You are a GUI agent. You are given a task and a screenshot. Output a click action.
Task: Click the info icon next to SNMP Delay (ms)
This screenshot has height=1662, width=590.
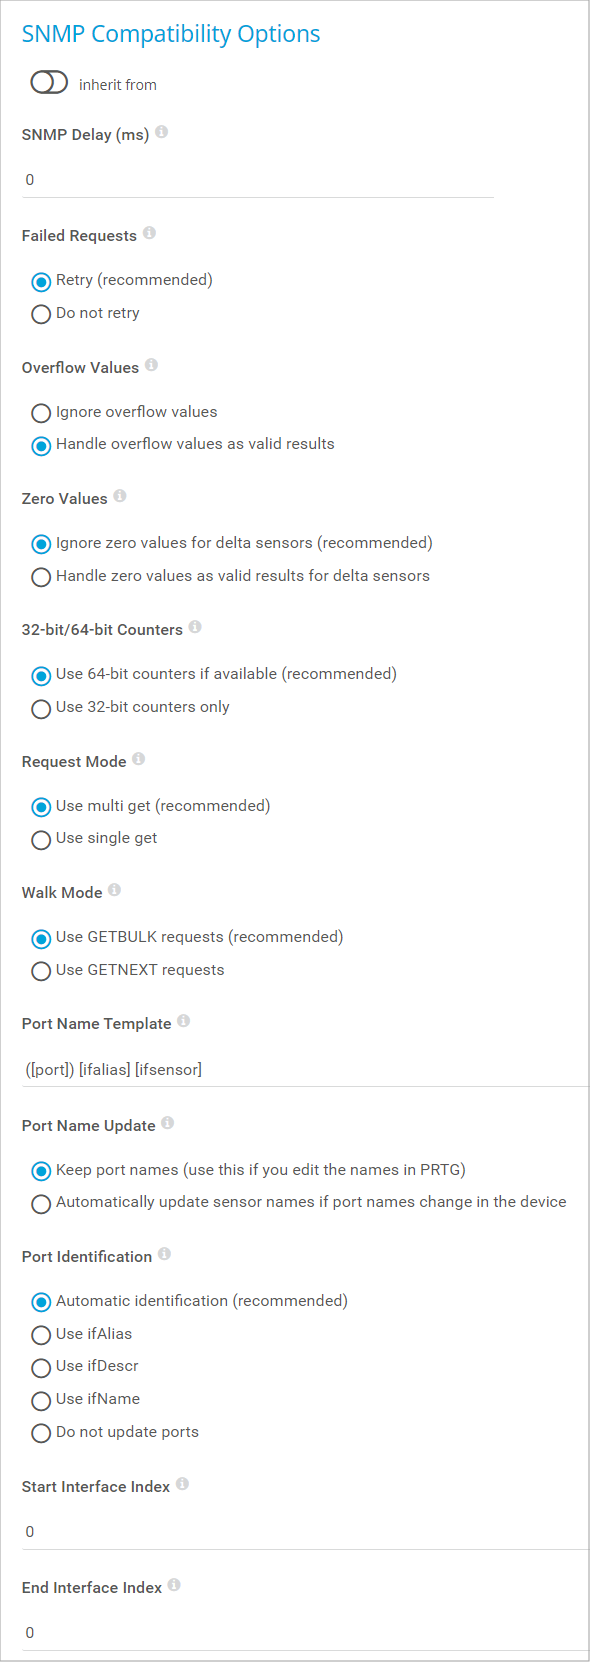pyautogui.click(x=161, y=132)
